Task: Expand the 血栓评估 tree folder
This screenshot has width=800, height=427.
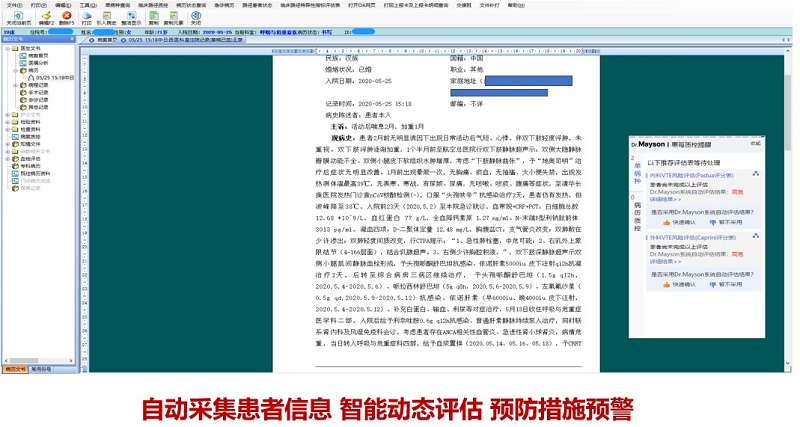Action: [8, 159]
